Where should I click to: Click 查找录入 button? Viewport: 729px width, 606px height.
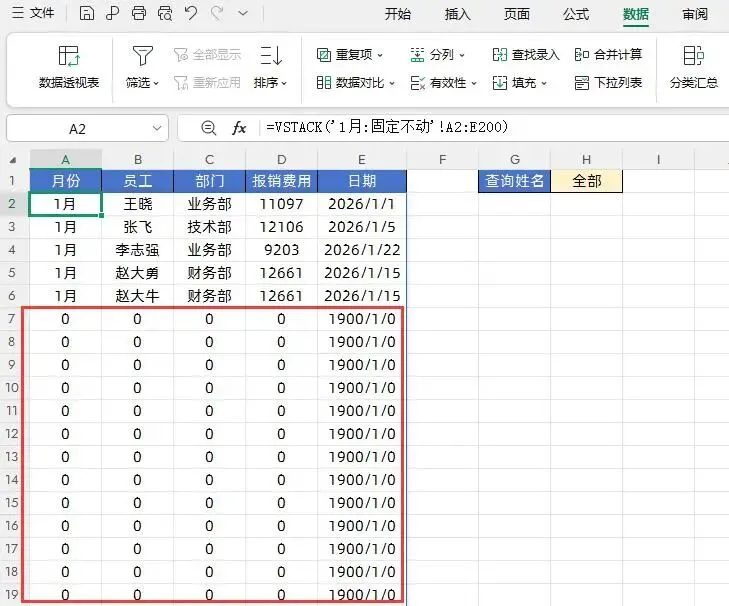coord(526,55)
